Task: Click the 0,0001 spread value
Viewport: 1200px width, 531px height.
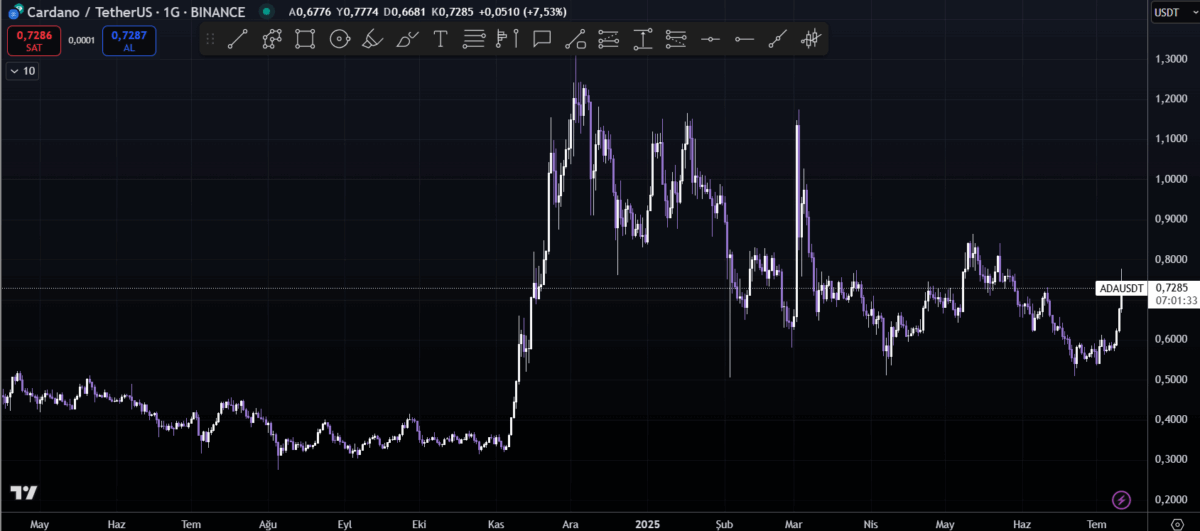Action: [x=82, y=41]
